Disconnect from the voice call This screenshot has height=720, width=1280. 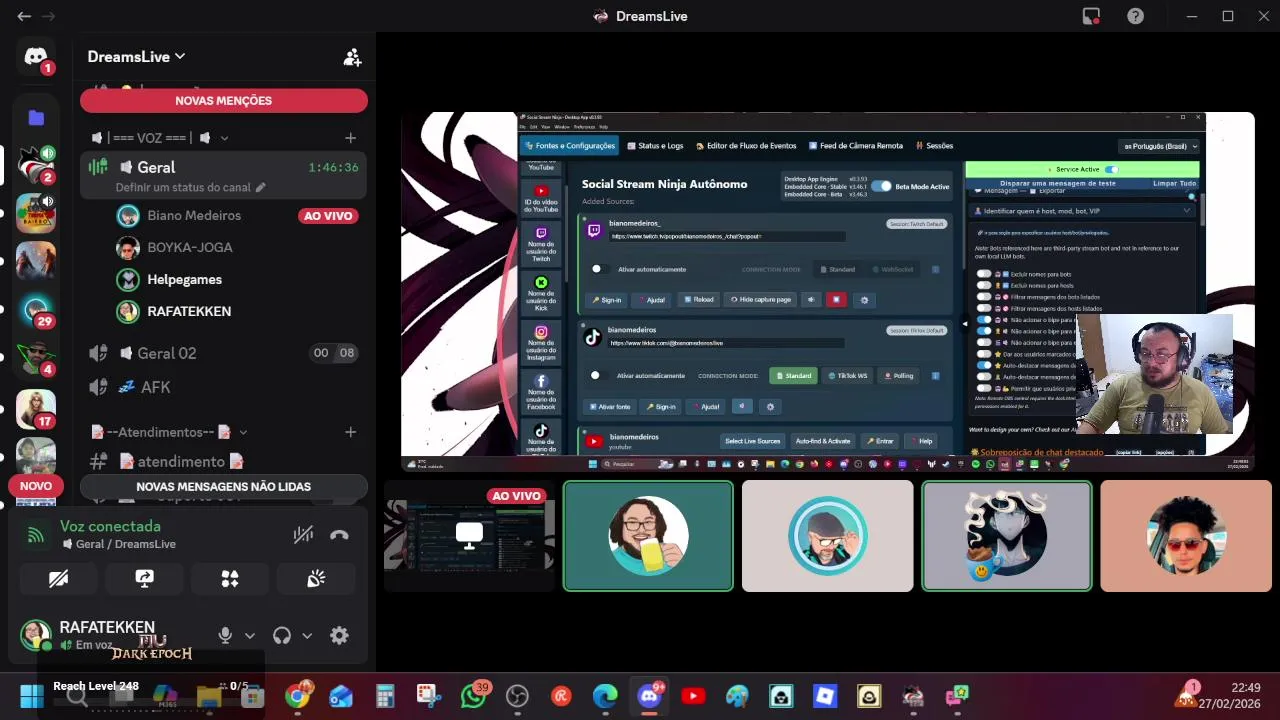coord(339,535)
